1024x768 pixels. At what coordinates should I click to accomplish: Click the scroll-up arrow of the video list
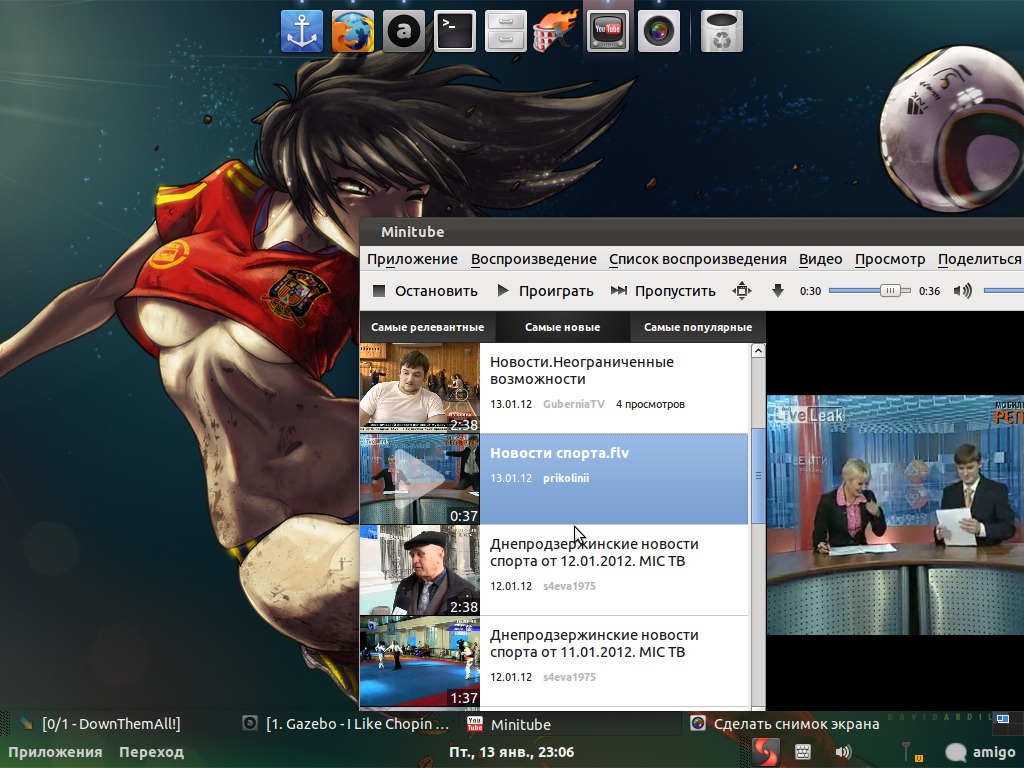click(758, 351)
